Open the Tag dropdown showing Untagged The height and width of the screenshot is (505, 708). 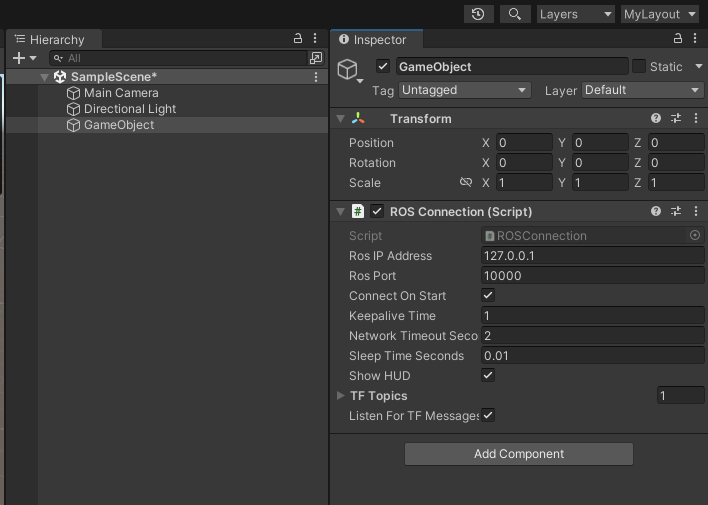click(x=465, y=90)
